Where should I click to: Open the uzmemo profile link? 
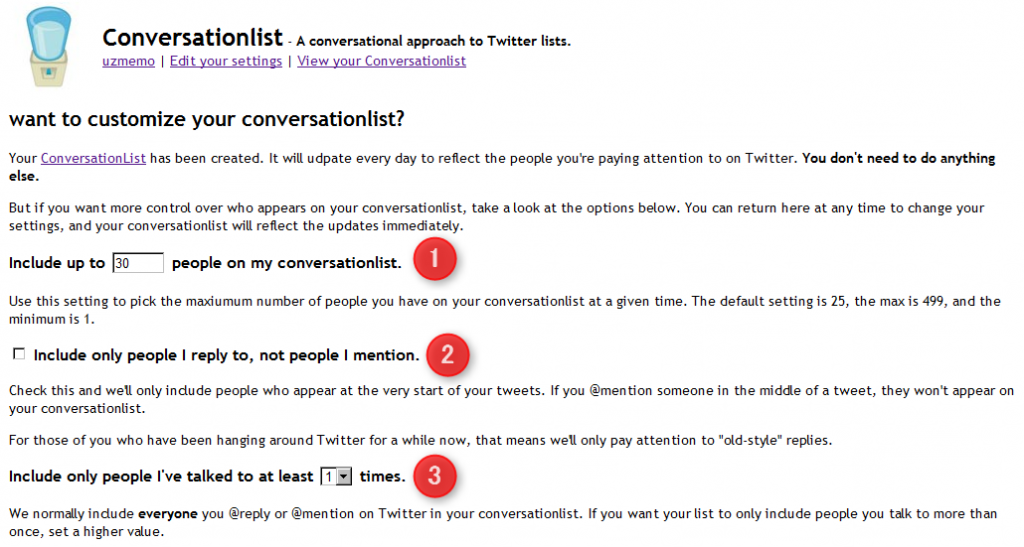(x=128, y=61)
